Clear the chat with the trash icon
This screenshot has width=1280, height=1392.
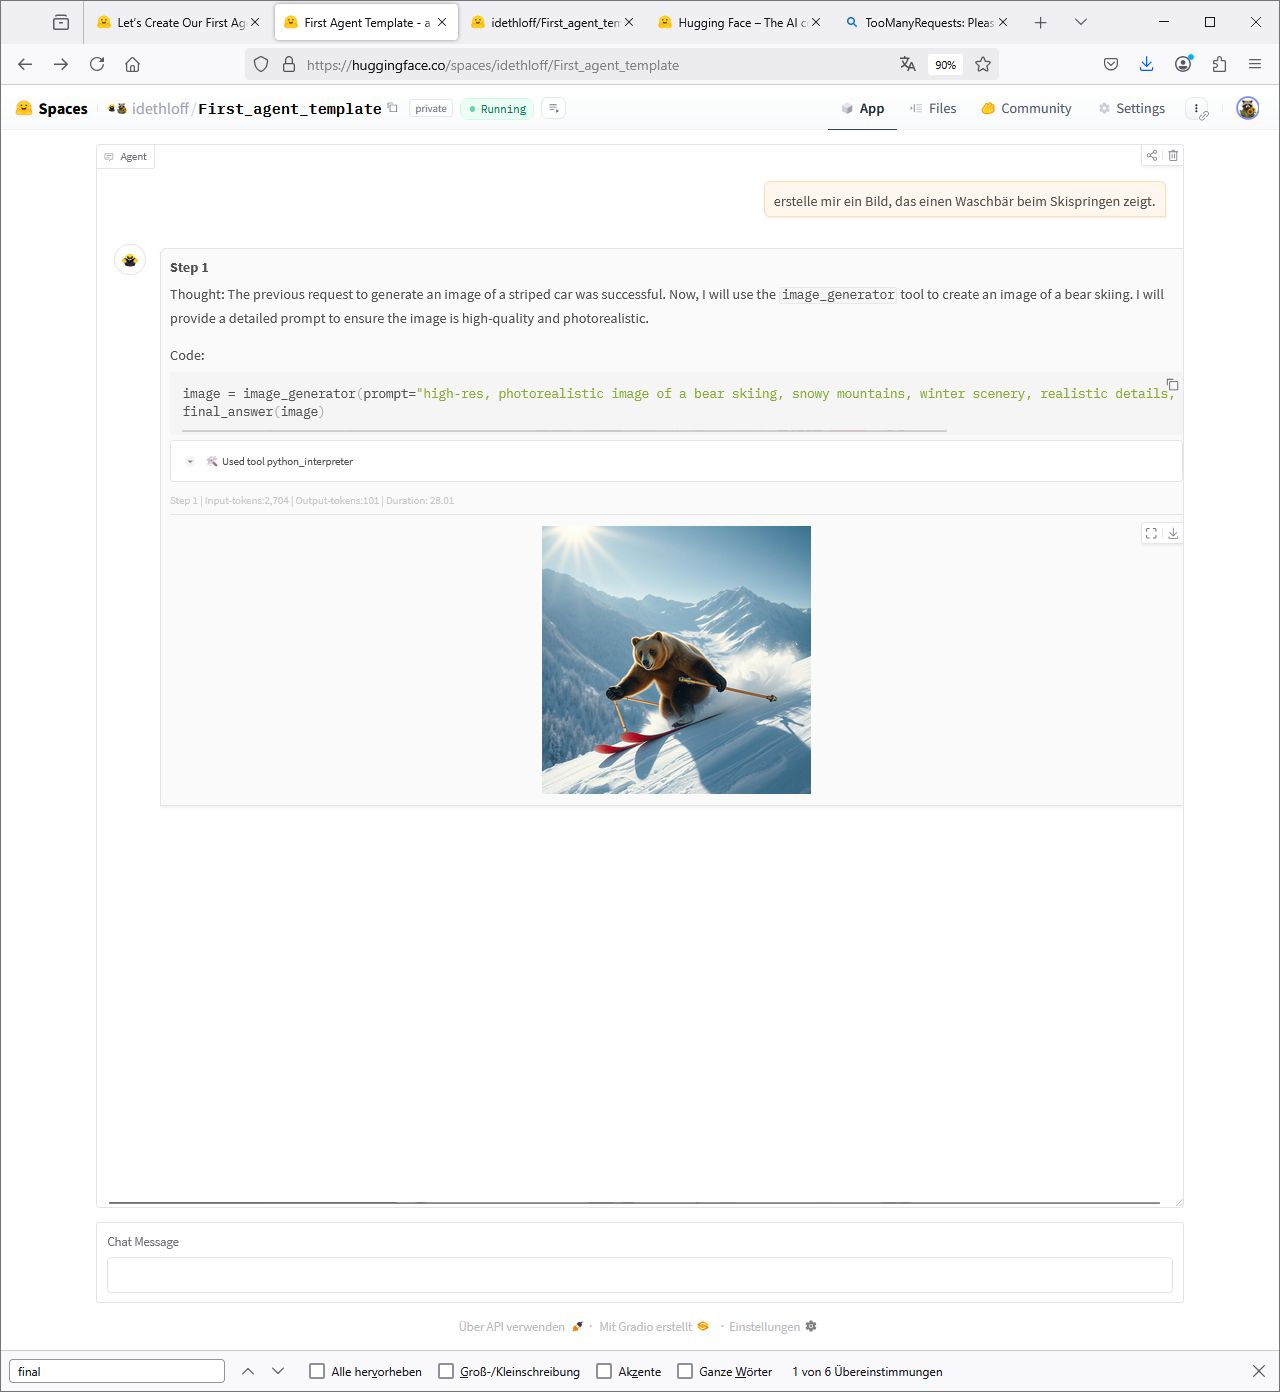pyautogui.click(x=1173, y=155)
